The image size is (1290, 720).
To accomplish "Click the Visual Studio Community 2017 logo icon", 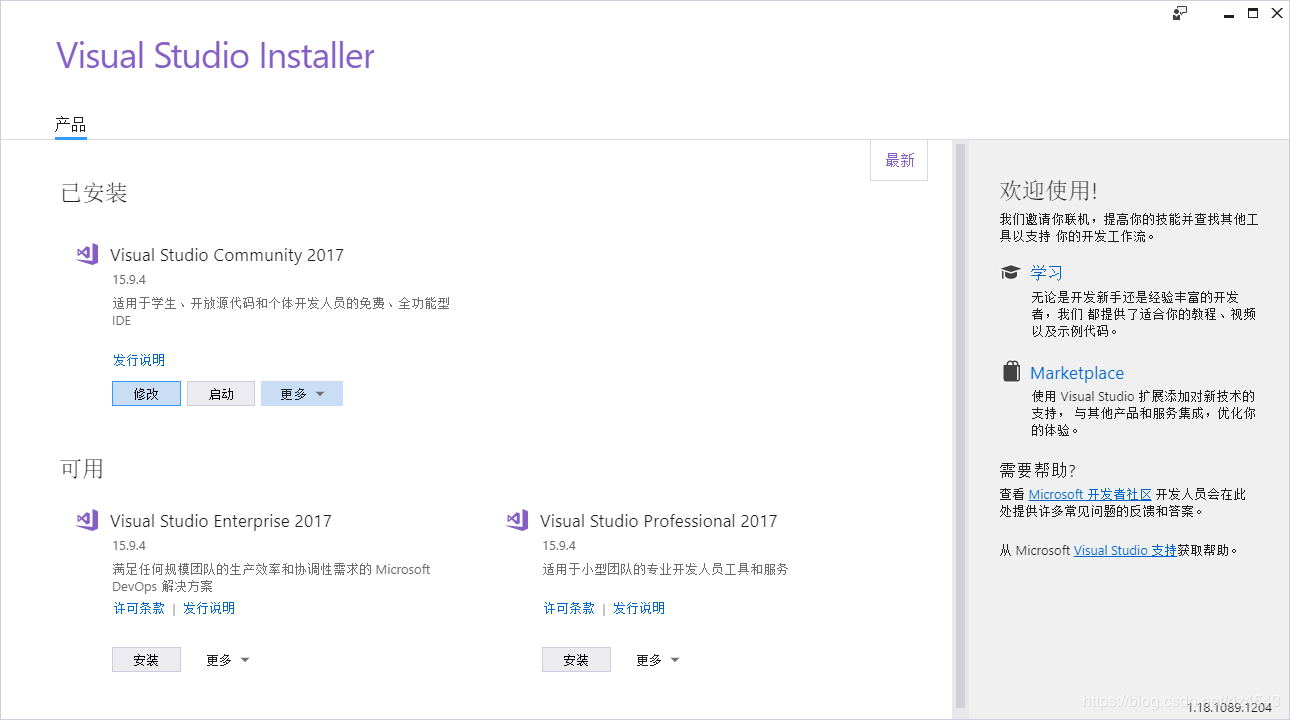I will point(87,254).
